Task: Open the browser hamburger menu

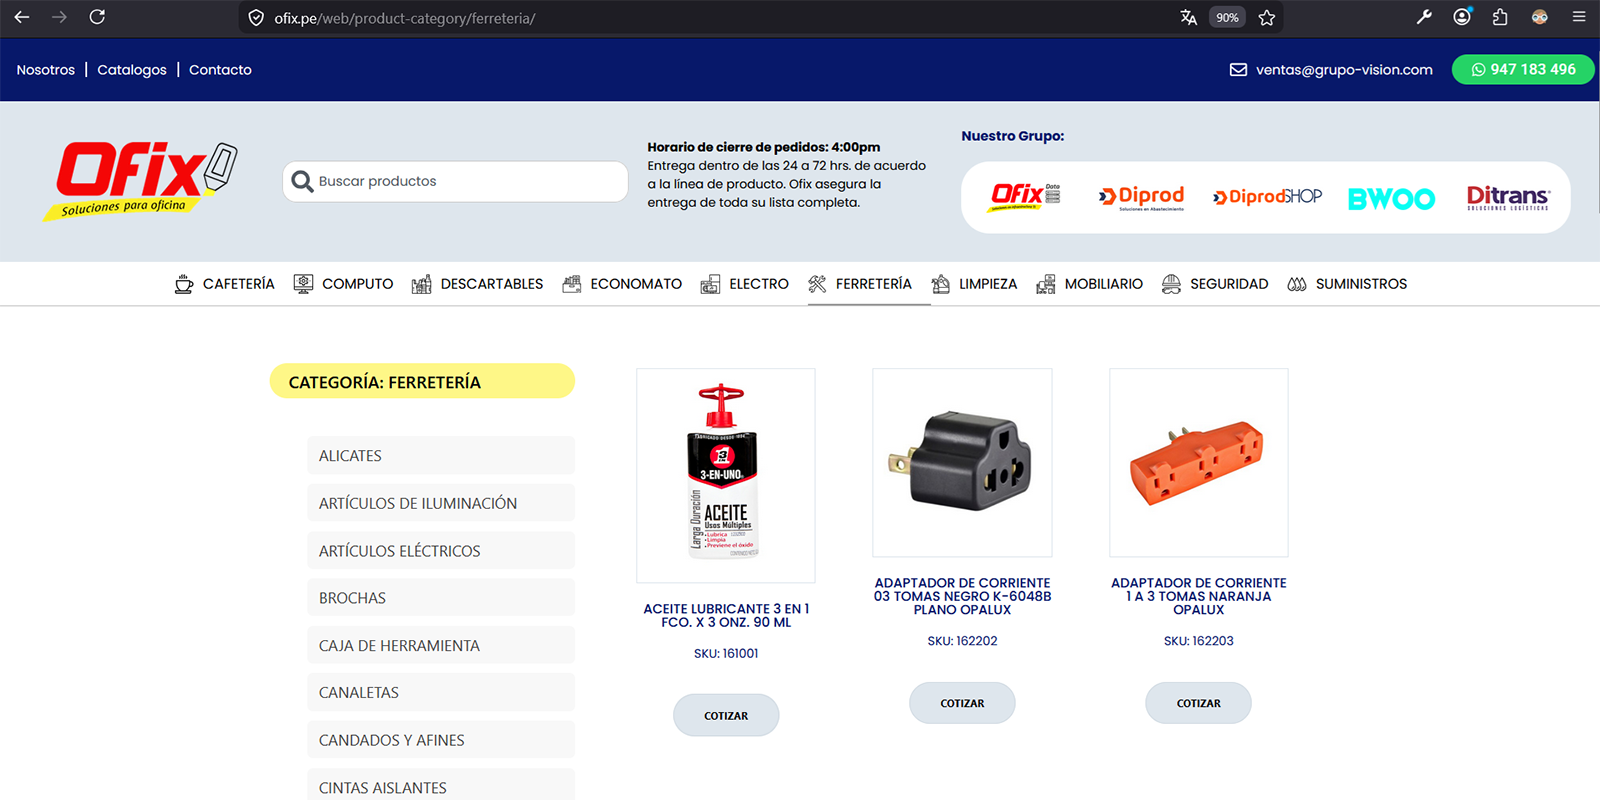Action: 1579,17
